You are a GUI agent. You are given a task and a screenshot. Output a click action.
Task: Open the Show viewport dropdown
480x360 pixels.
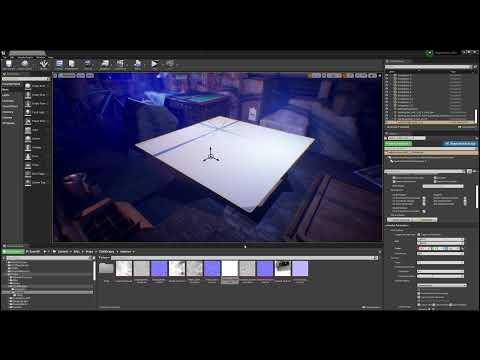[90, 76]
